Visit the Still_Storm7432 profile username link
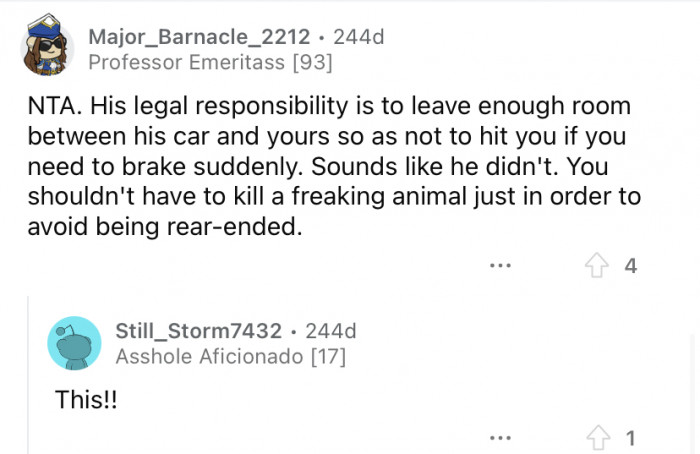700x454 pixels. click(198, 330)
